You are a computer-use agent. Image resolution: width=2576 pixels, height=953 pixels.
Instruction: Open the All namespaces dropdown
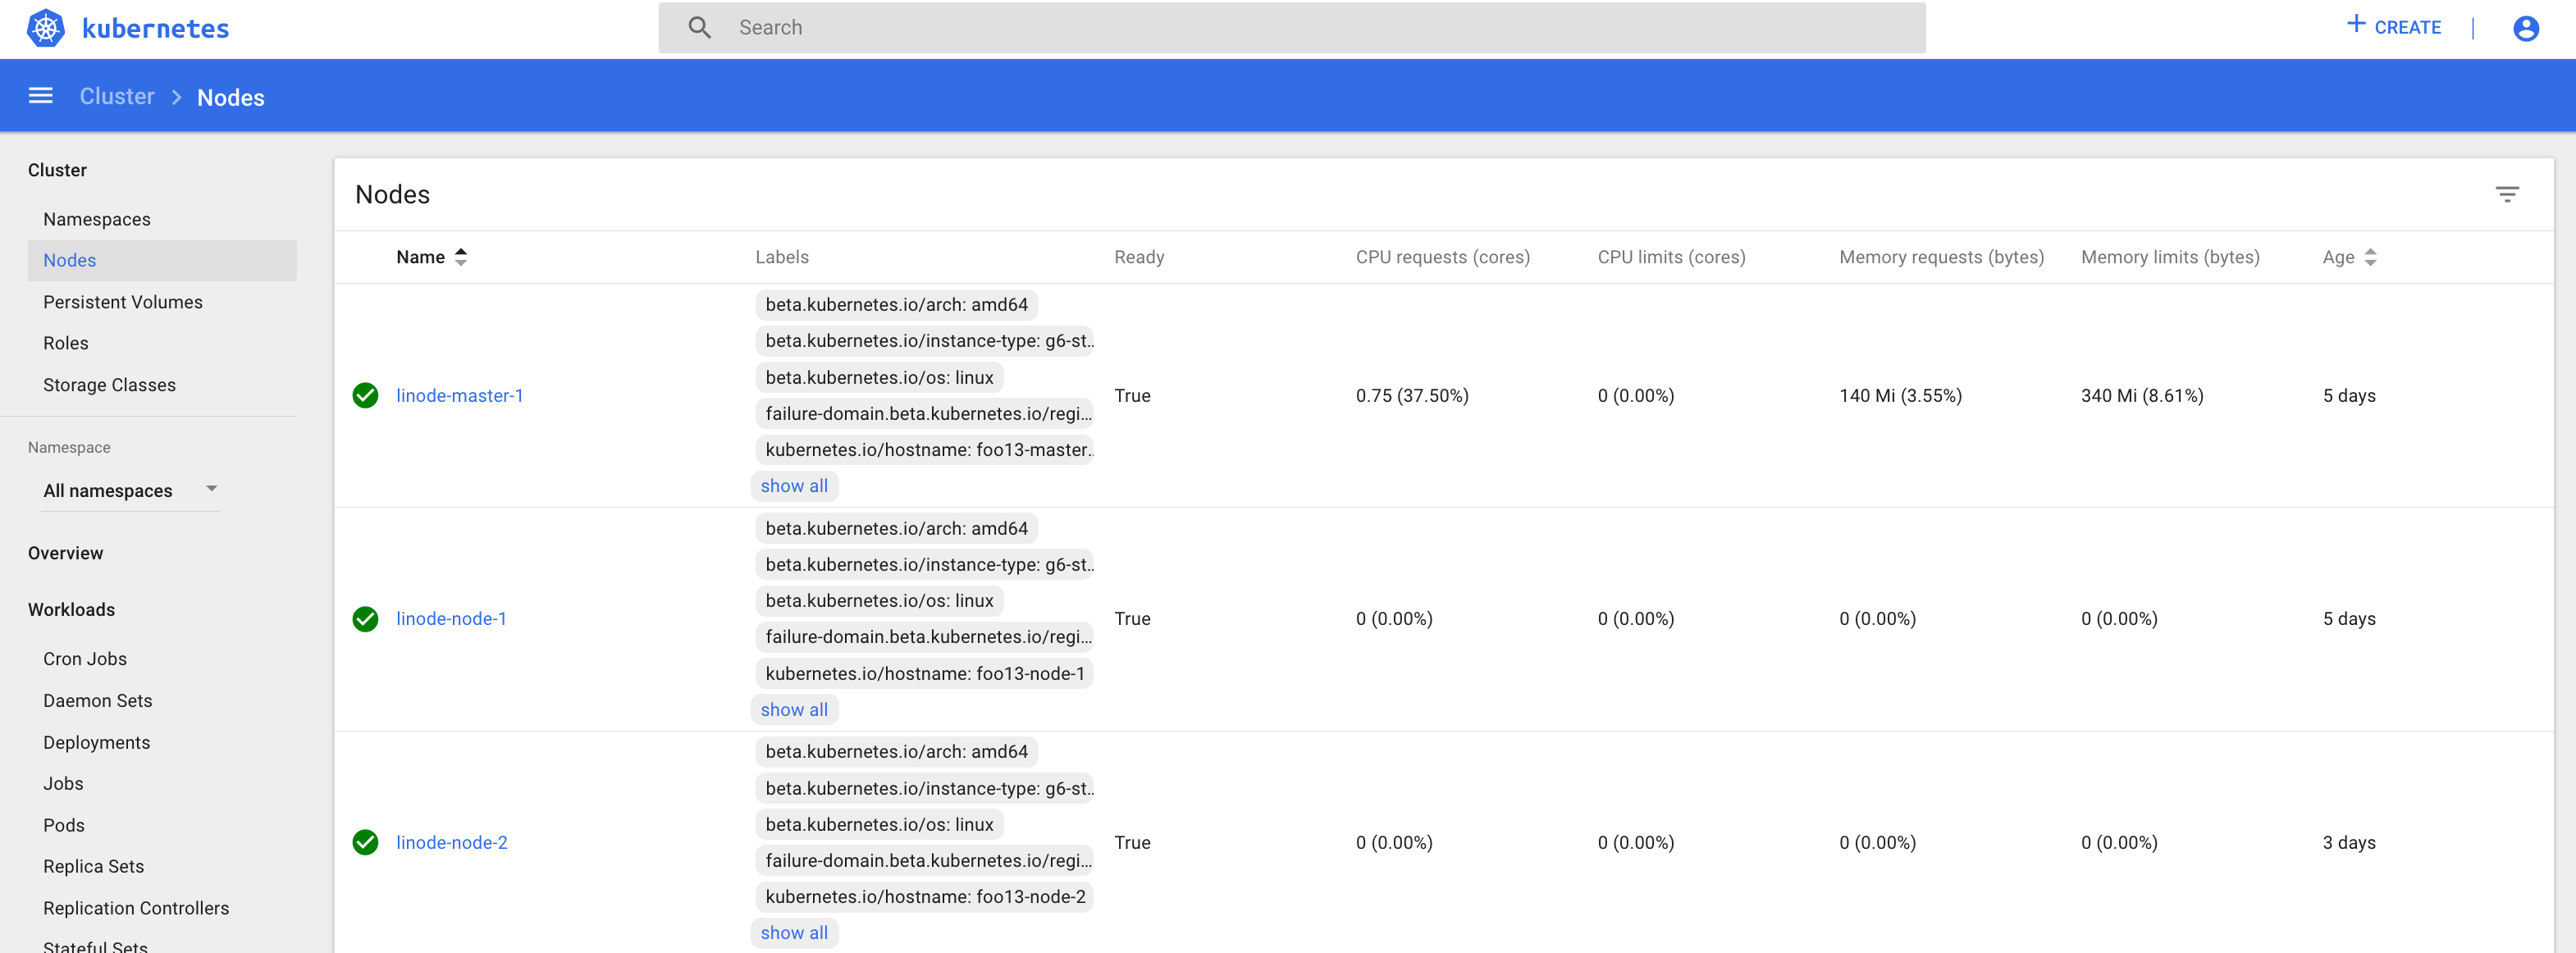[x=131, y=491]
